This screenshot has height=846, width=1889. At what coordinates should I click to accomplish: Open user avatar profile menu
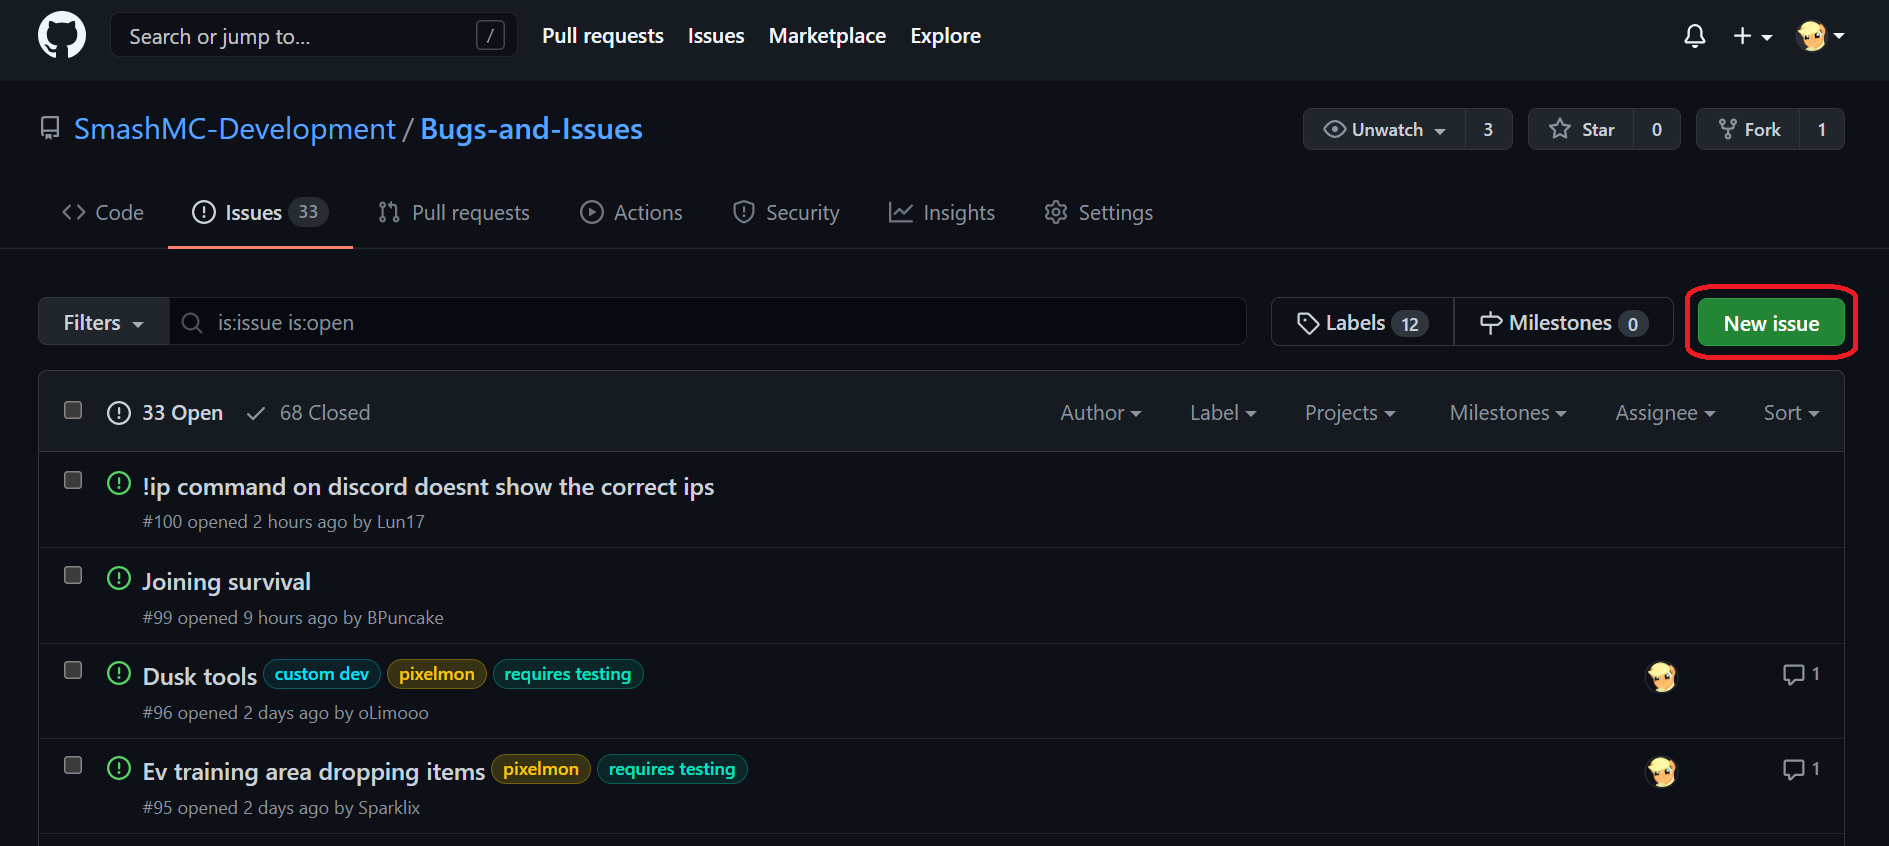coord(1820,36)
